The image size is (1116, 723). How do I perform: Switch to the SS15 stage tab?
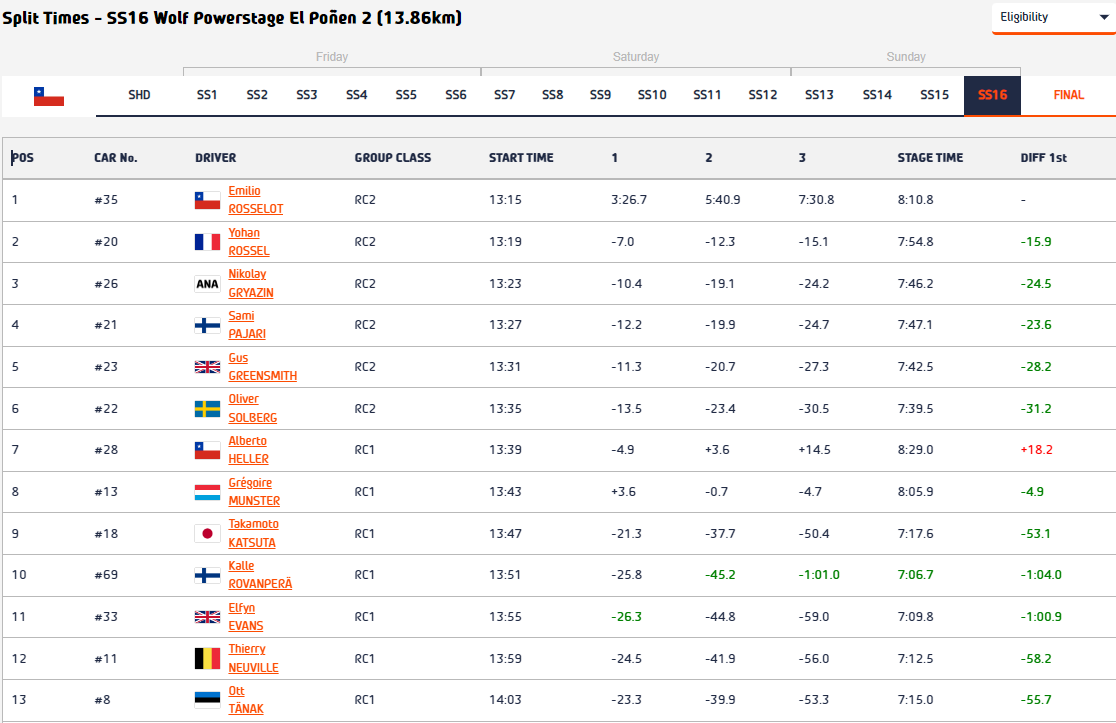[935, 95]
